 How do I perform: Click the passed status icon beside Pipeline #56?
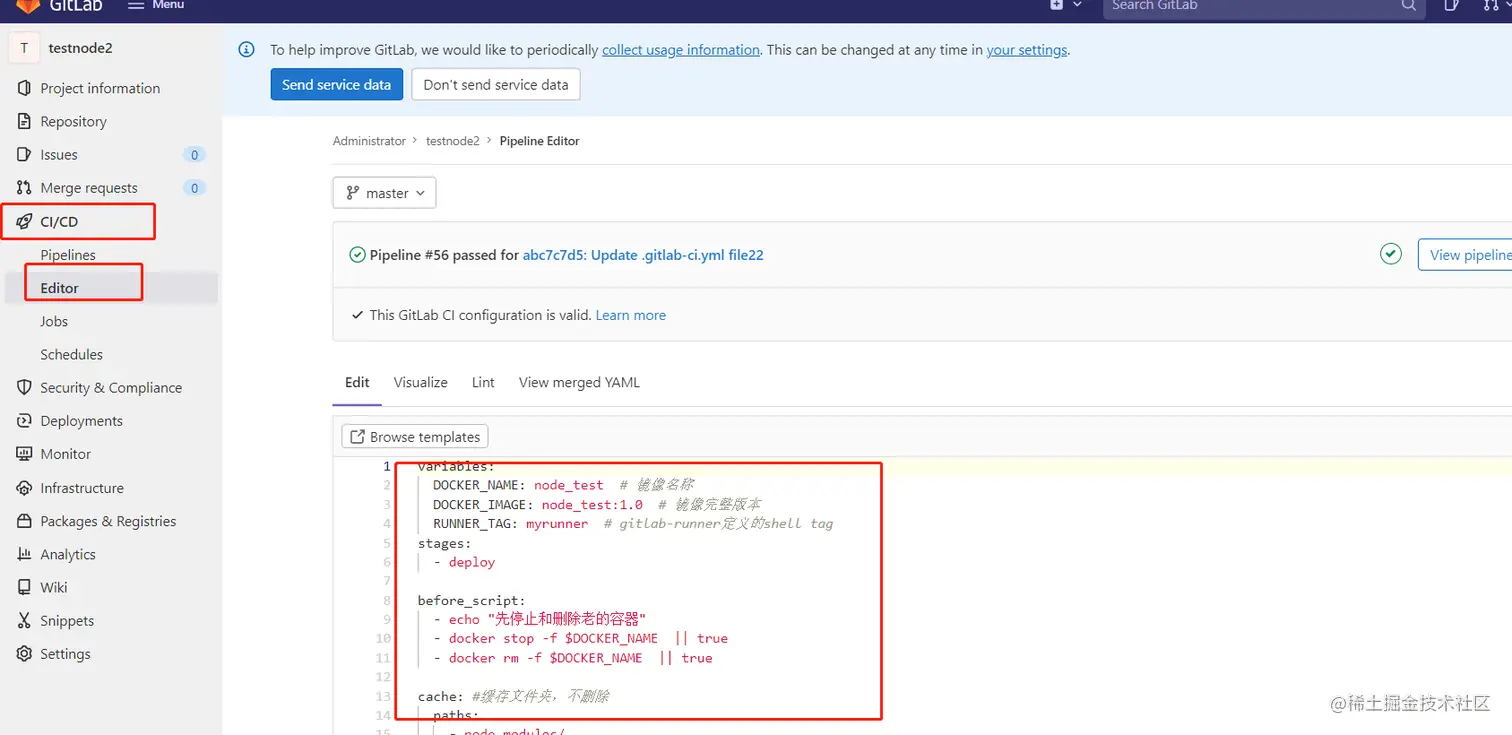coord(357,255)
